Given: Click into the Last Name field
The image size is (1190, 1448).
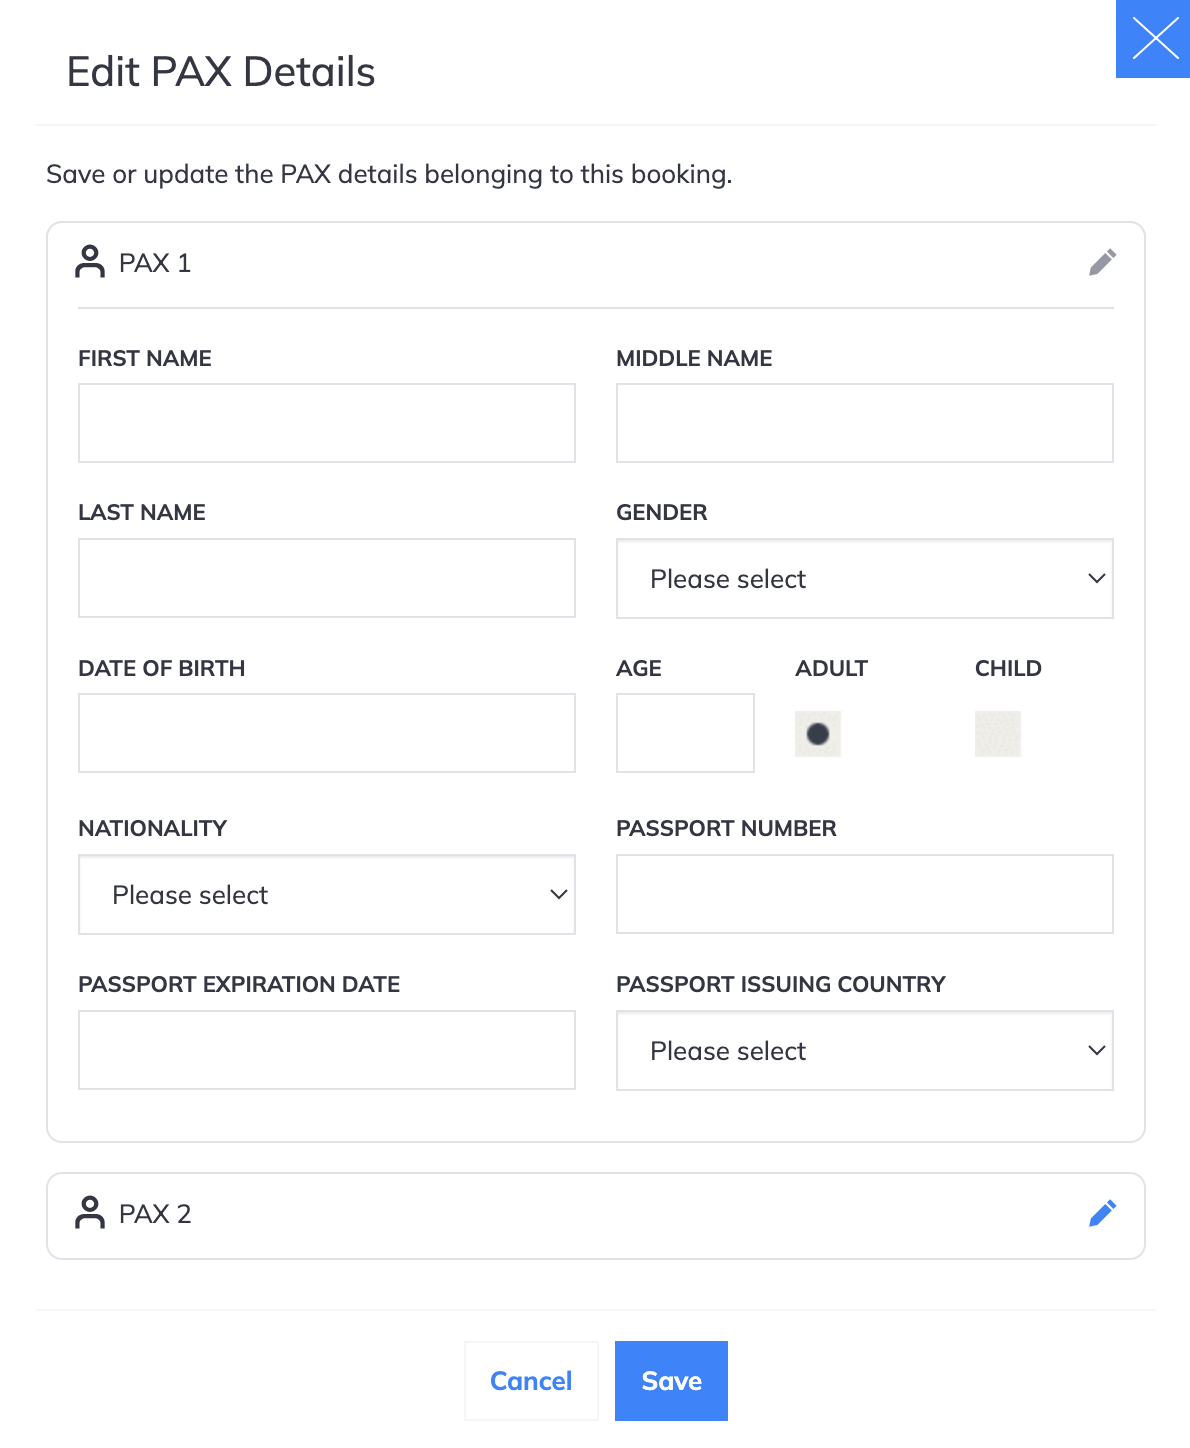Looking at the screenshot, I should 327,578.
